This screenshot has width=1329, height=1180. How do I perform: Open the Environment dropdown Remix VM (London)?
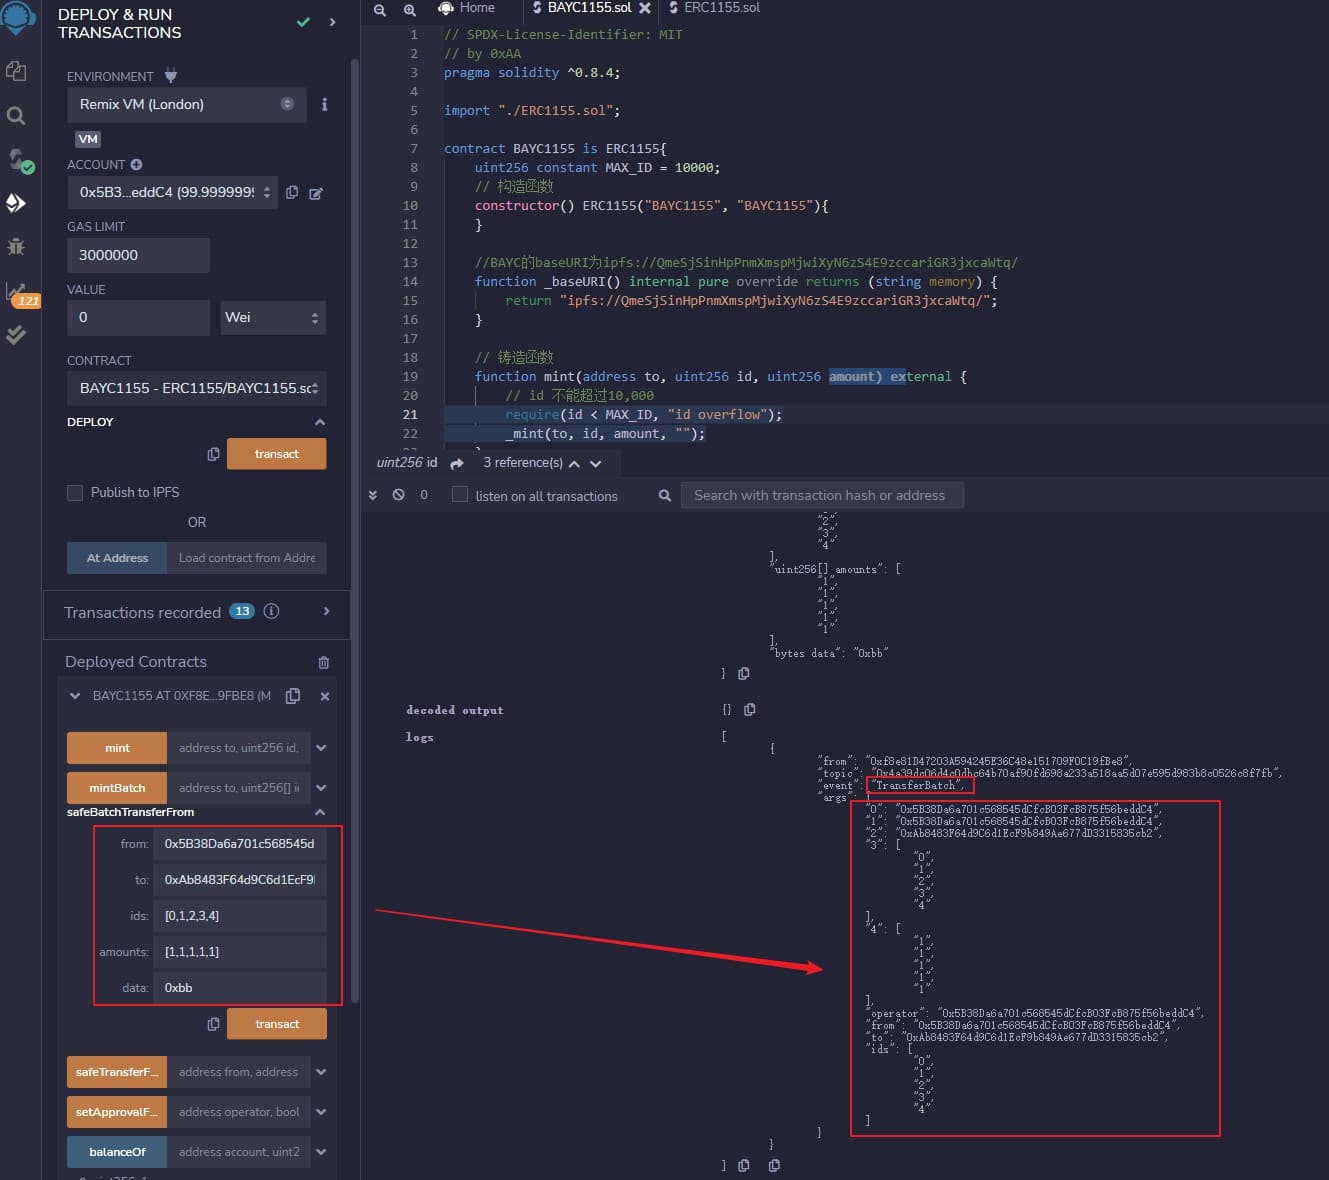(180, 104)
